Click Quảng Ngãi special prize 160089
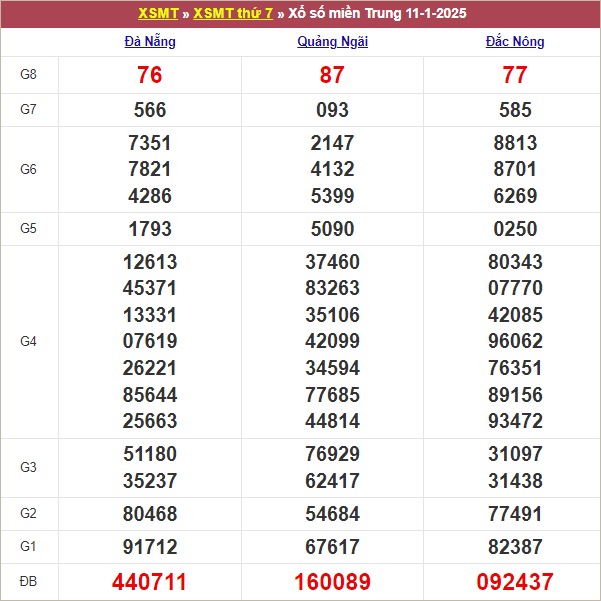This screenshot has height=601, width=601. pos(332,581)
